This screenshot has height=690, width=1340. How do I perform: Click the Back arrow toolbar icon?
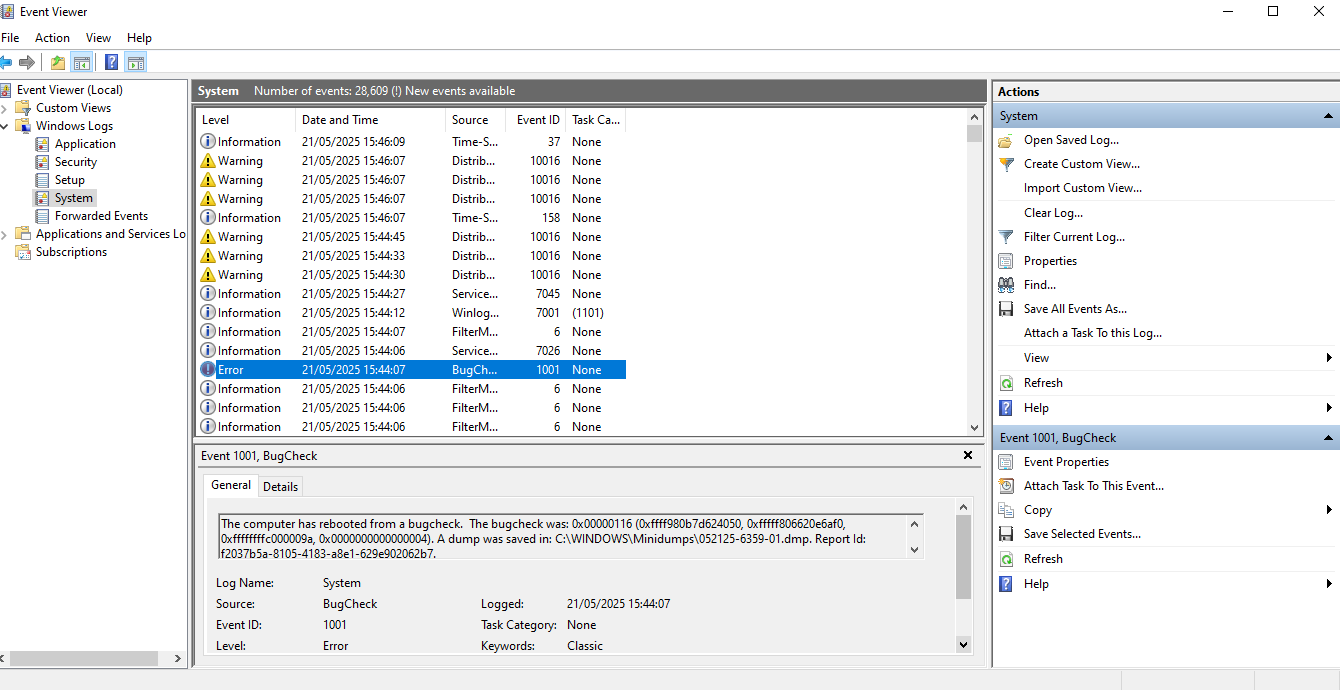pyautogui.click(x=6, y=62)
